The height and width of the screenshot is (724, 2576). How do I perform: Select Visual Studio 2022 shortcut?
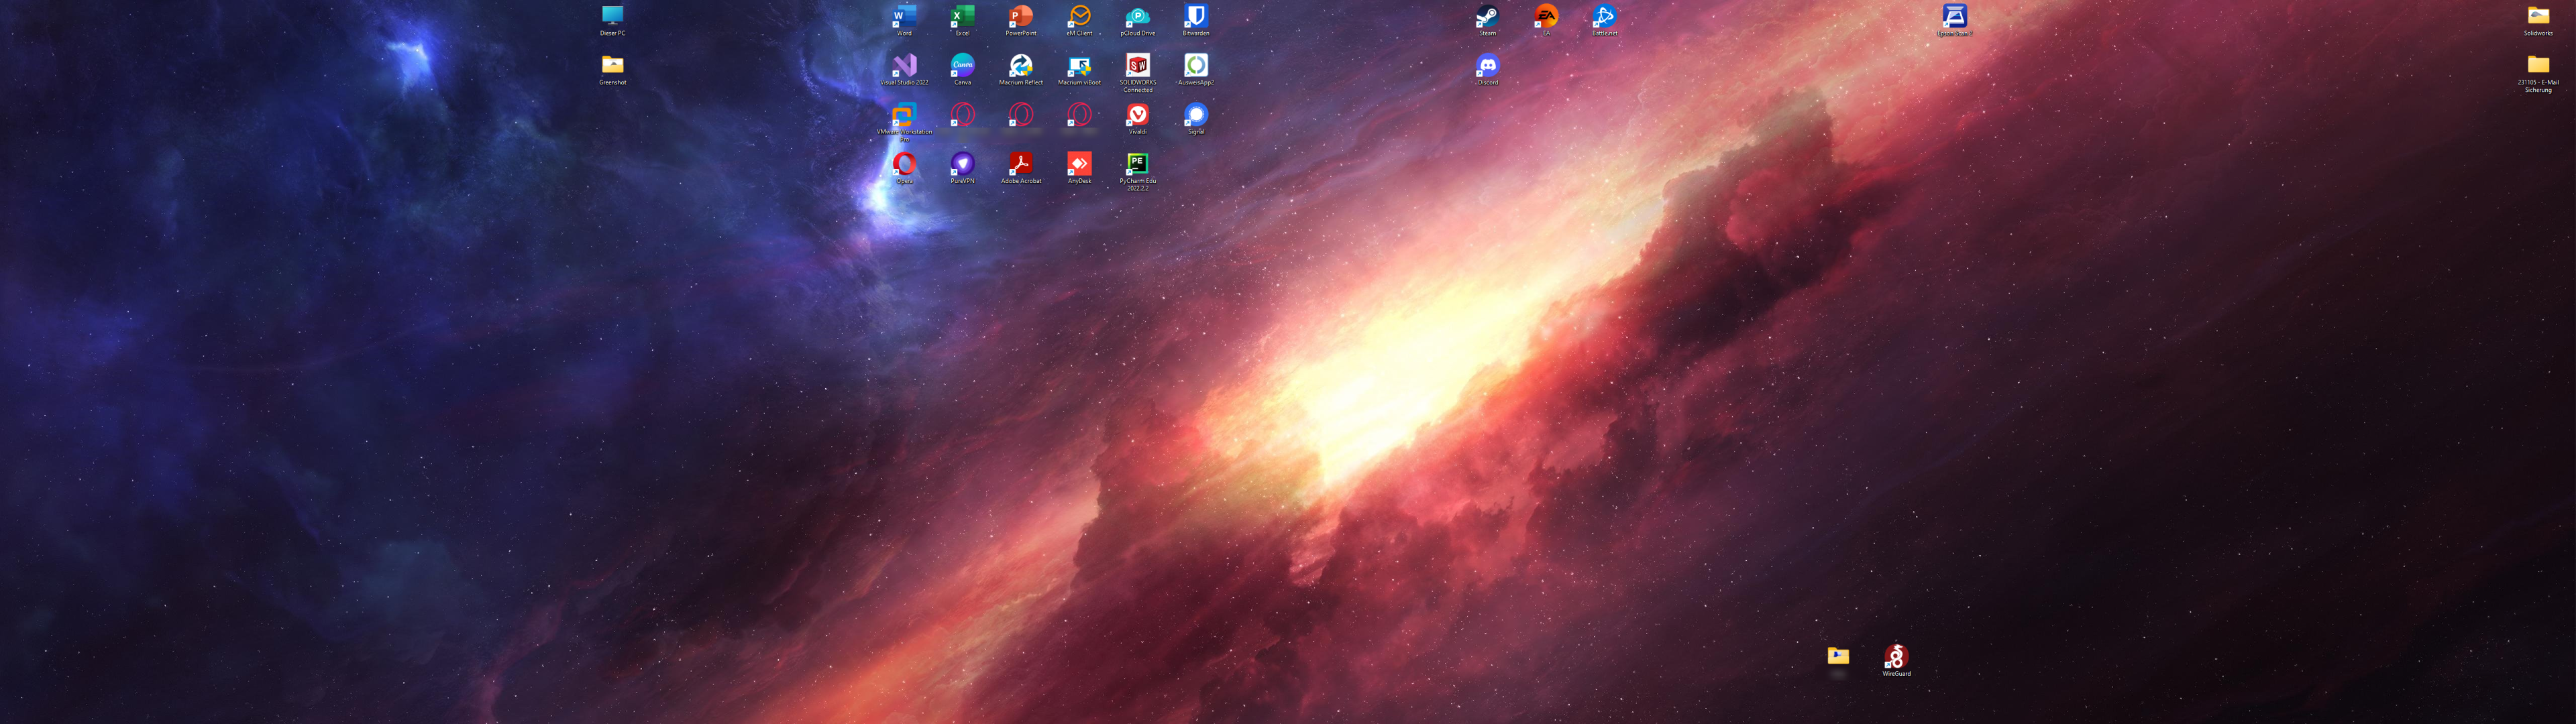pos(904,66)
